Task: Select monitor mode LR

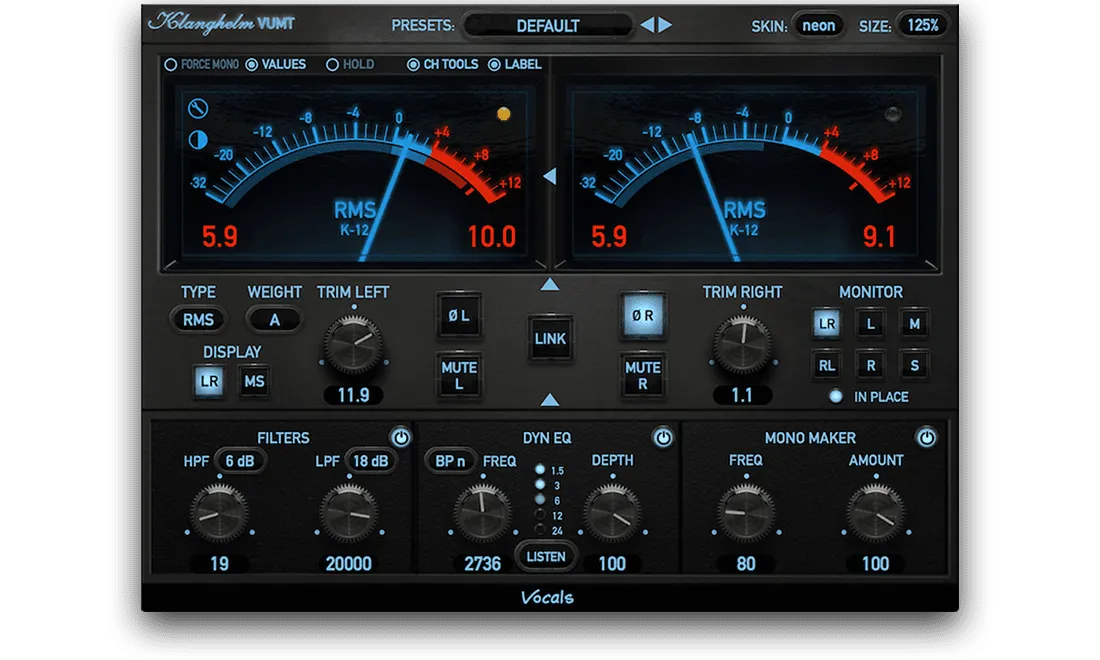Action: tap(827, 324)
